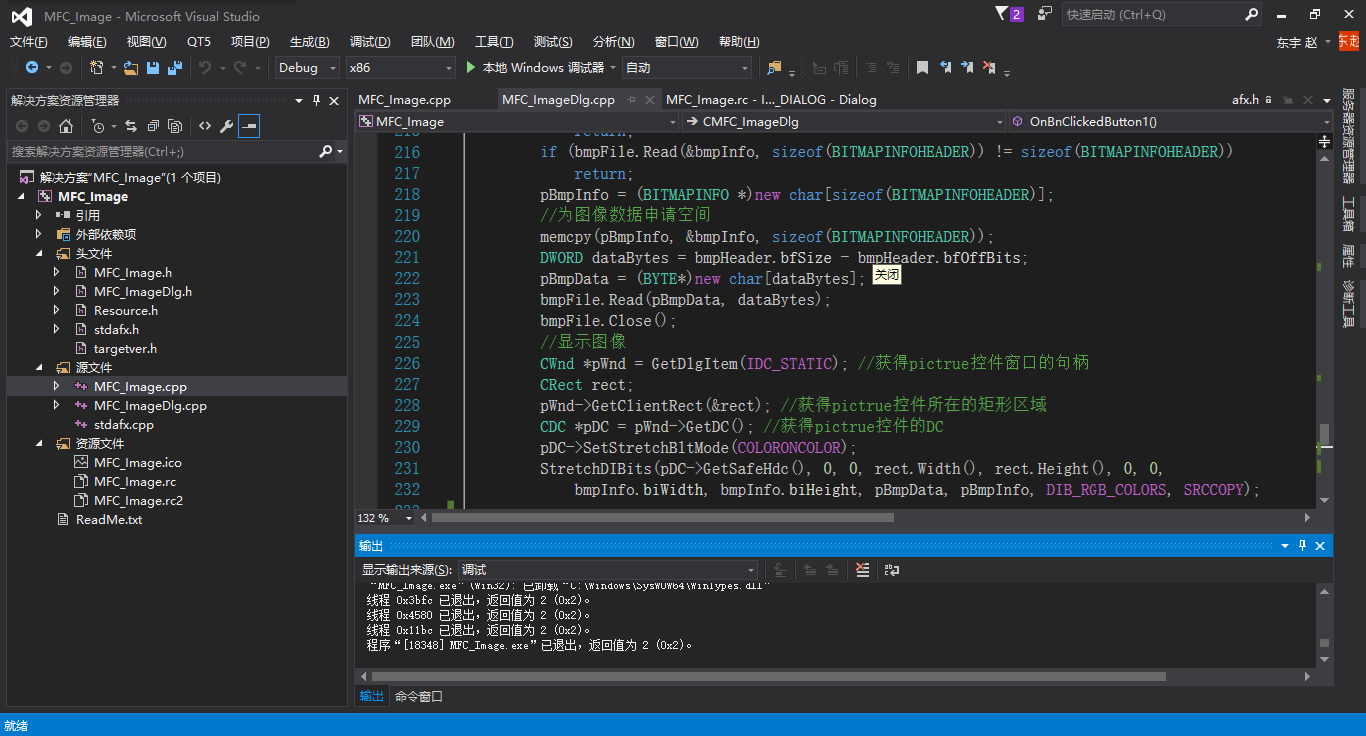
Task: Click the Navigate Backward arrow in main toolbar
Action: point(32,67)
